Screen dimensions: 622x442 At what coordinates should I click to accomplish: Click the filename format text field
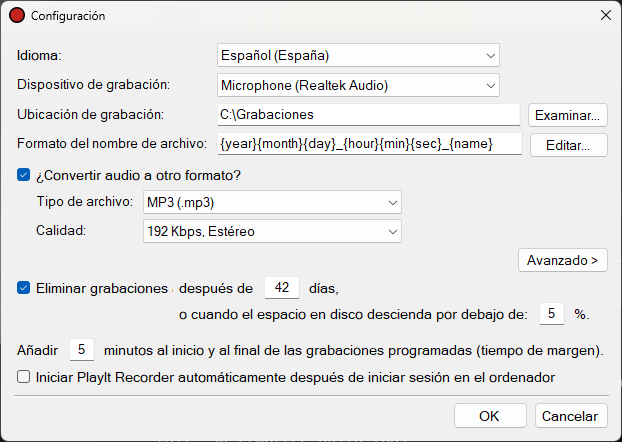370,144
